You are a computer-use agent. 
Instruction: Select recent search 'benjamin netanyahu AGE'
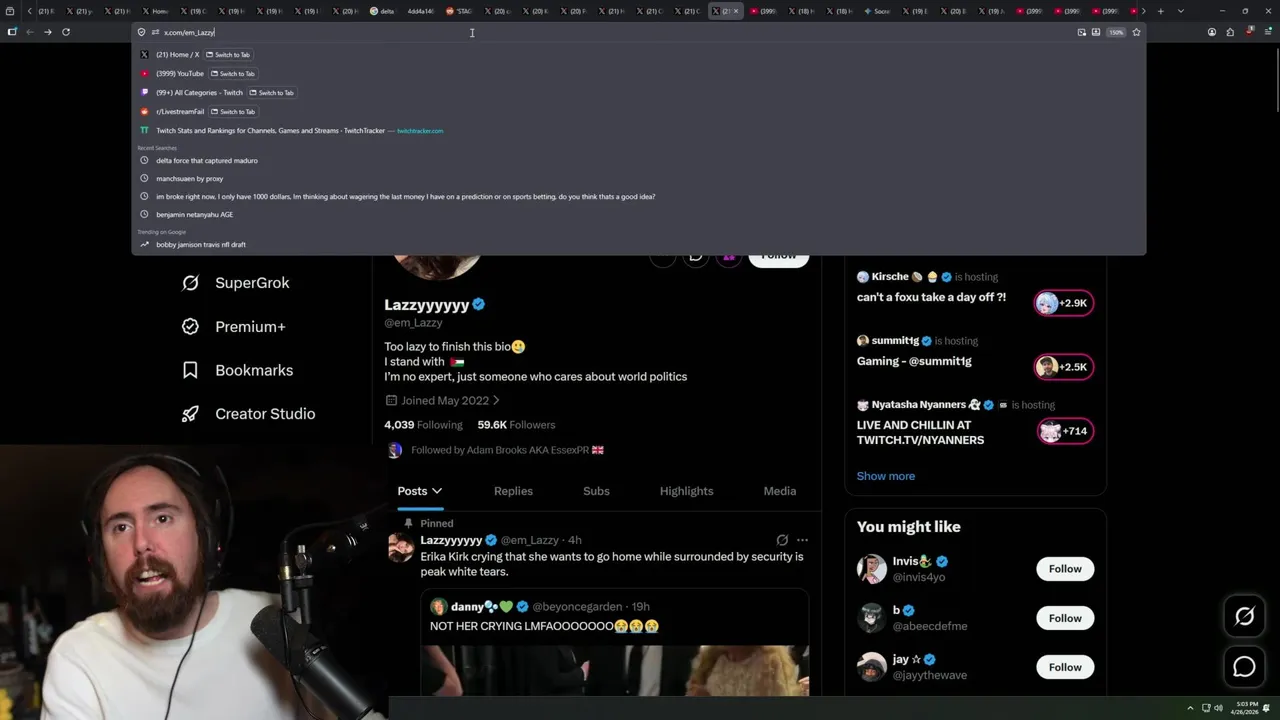tap(638, 214)
